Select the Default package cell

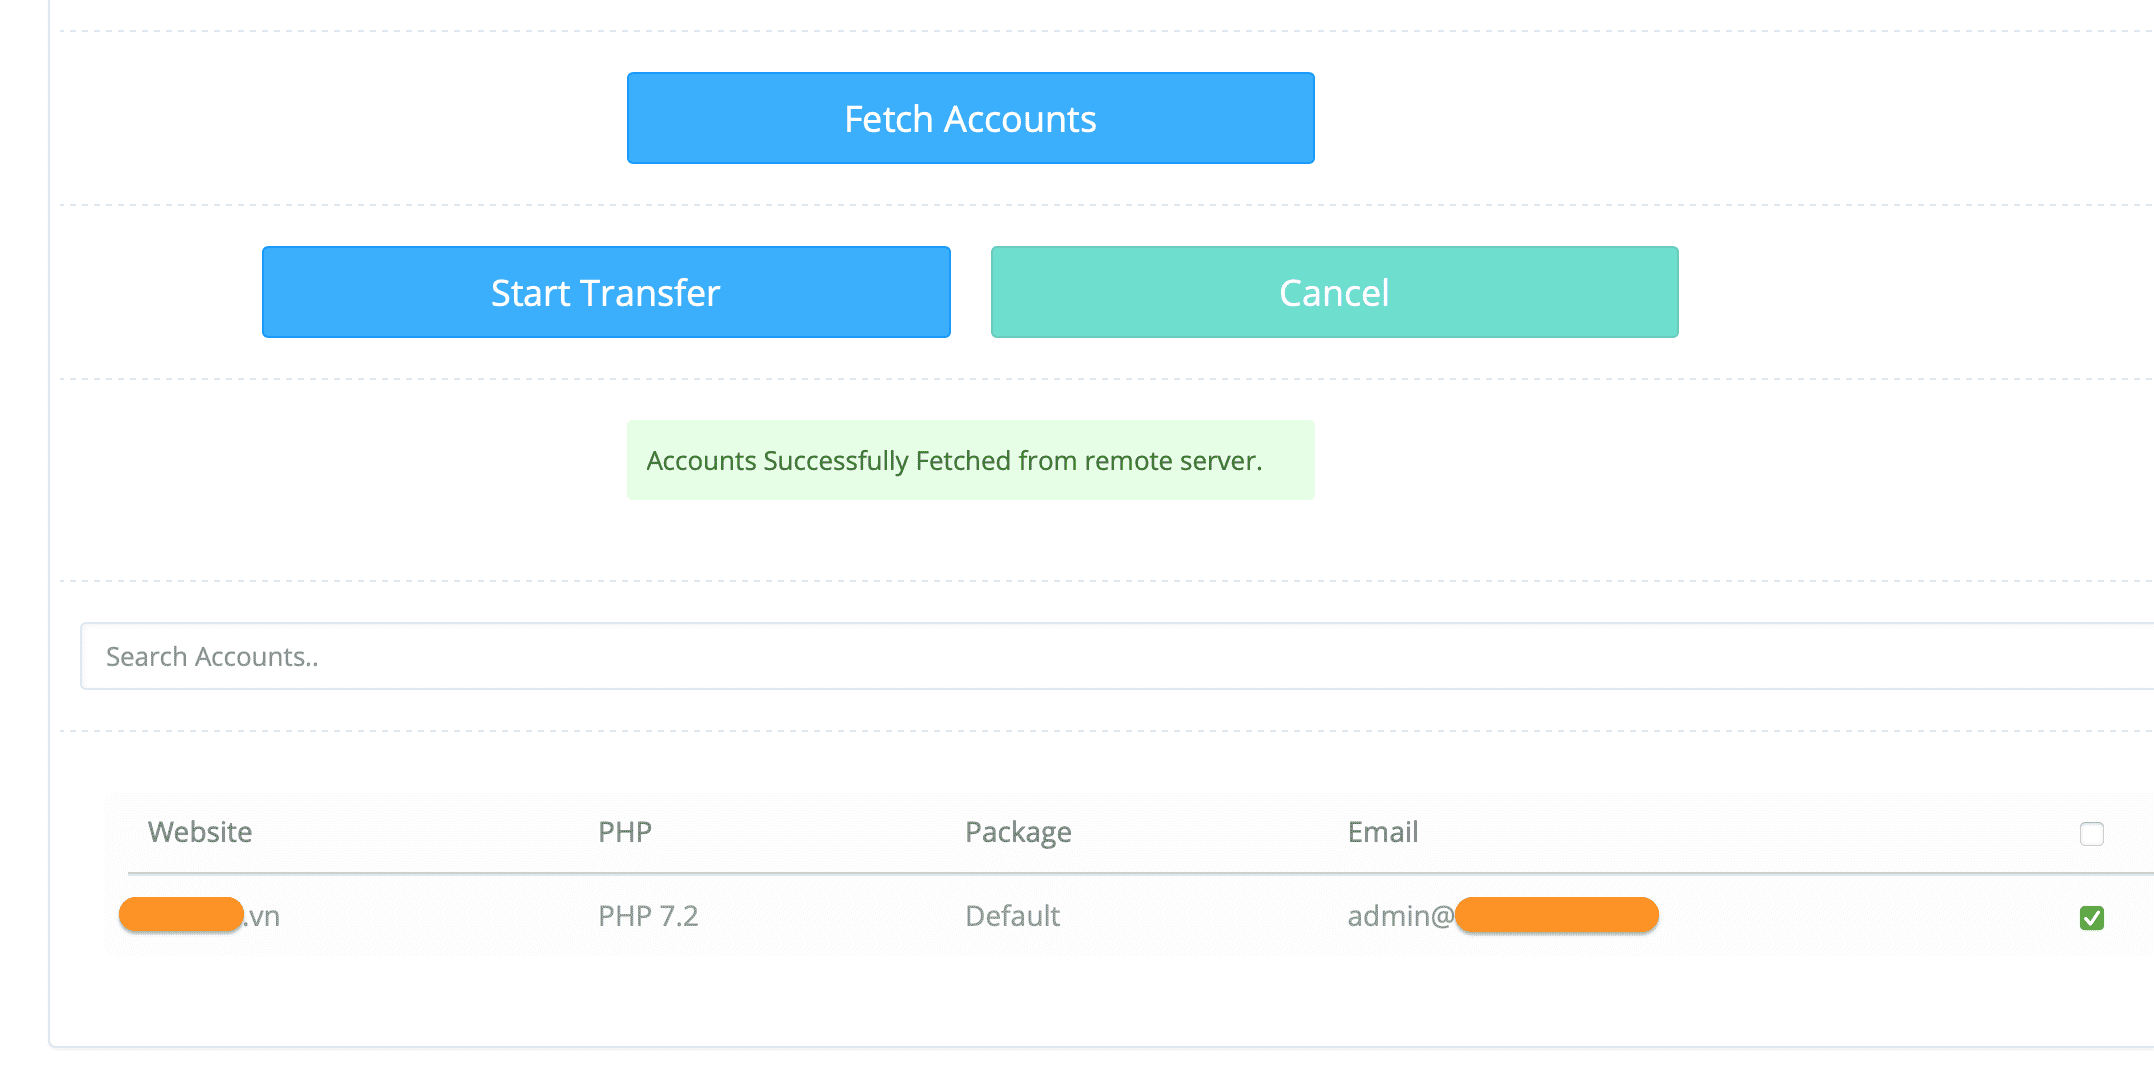click(x=1012, y=916)
